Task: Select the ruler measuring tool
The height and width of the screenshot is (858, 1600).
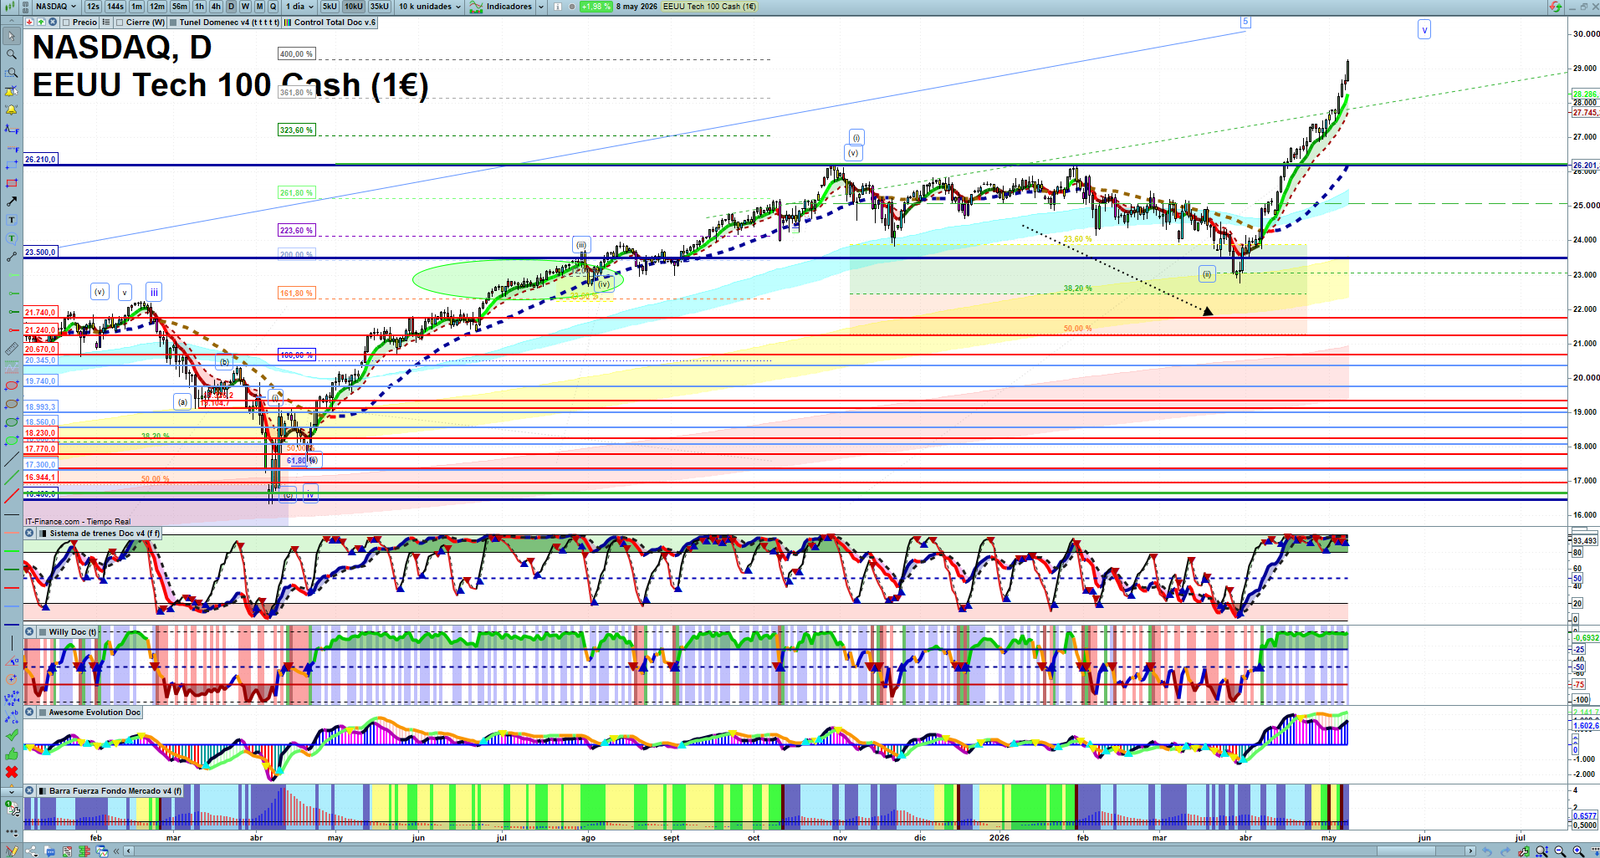Action: tap(12, 348)
